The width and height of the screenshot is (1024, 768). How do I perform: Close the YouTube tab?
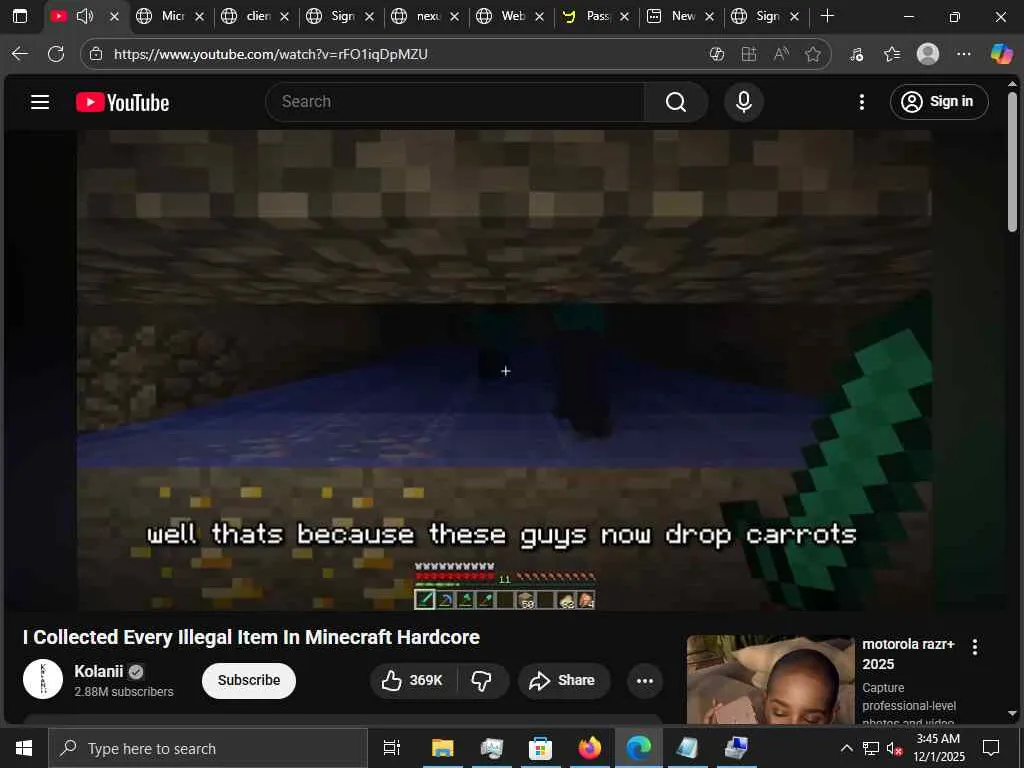(x=114, y=17)
